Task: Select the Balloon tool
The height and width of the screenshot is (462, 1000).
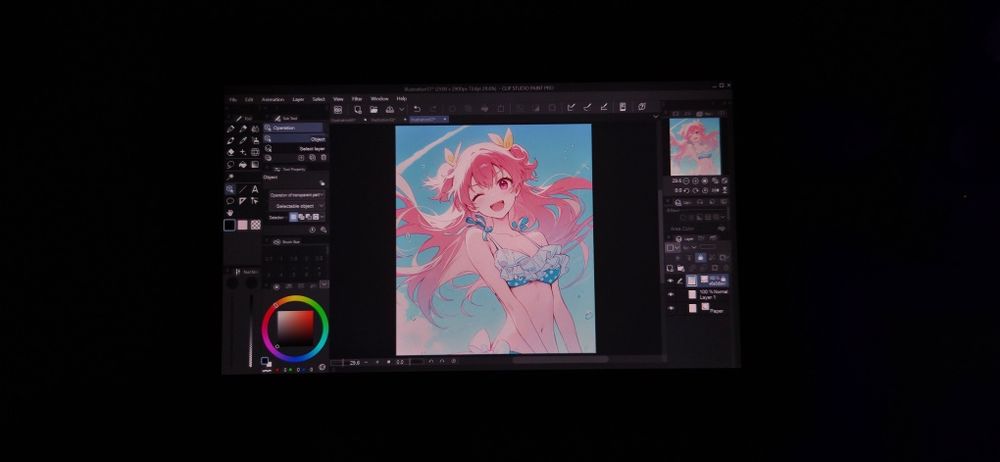Action: pyautogui.click(x=230, y=201)
